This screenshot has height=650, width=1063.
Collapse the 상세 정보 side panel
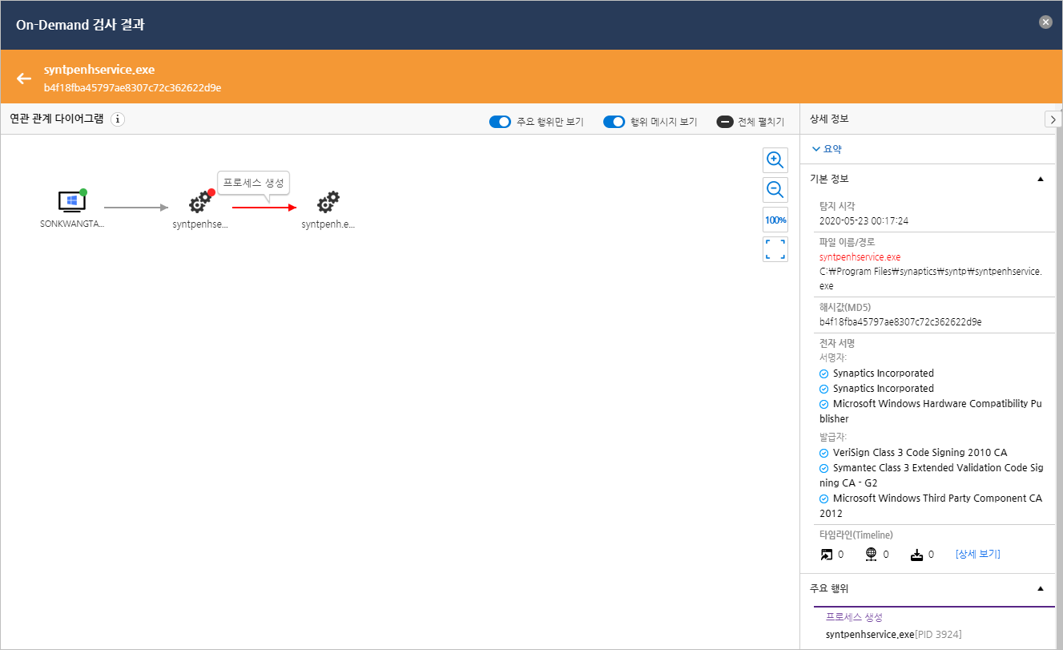(1052, 119)
